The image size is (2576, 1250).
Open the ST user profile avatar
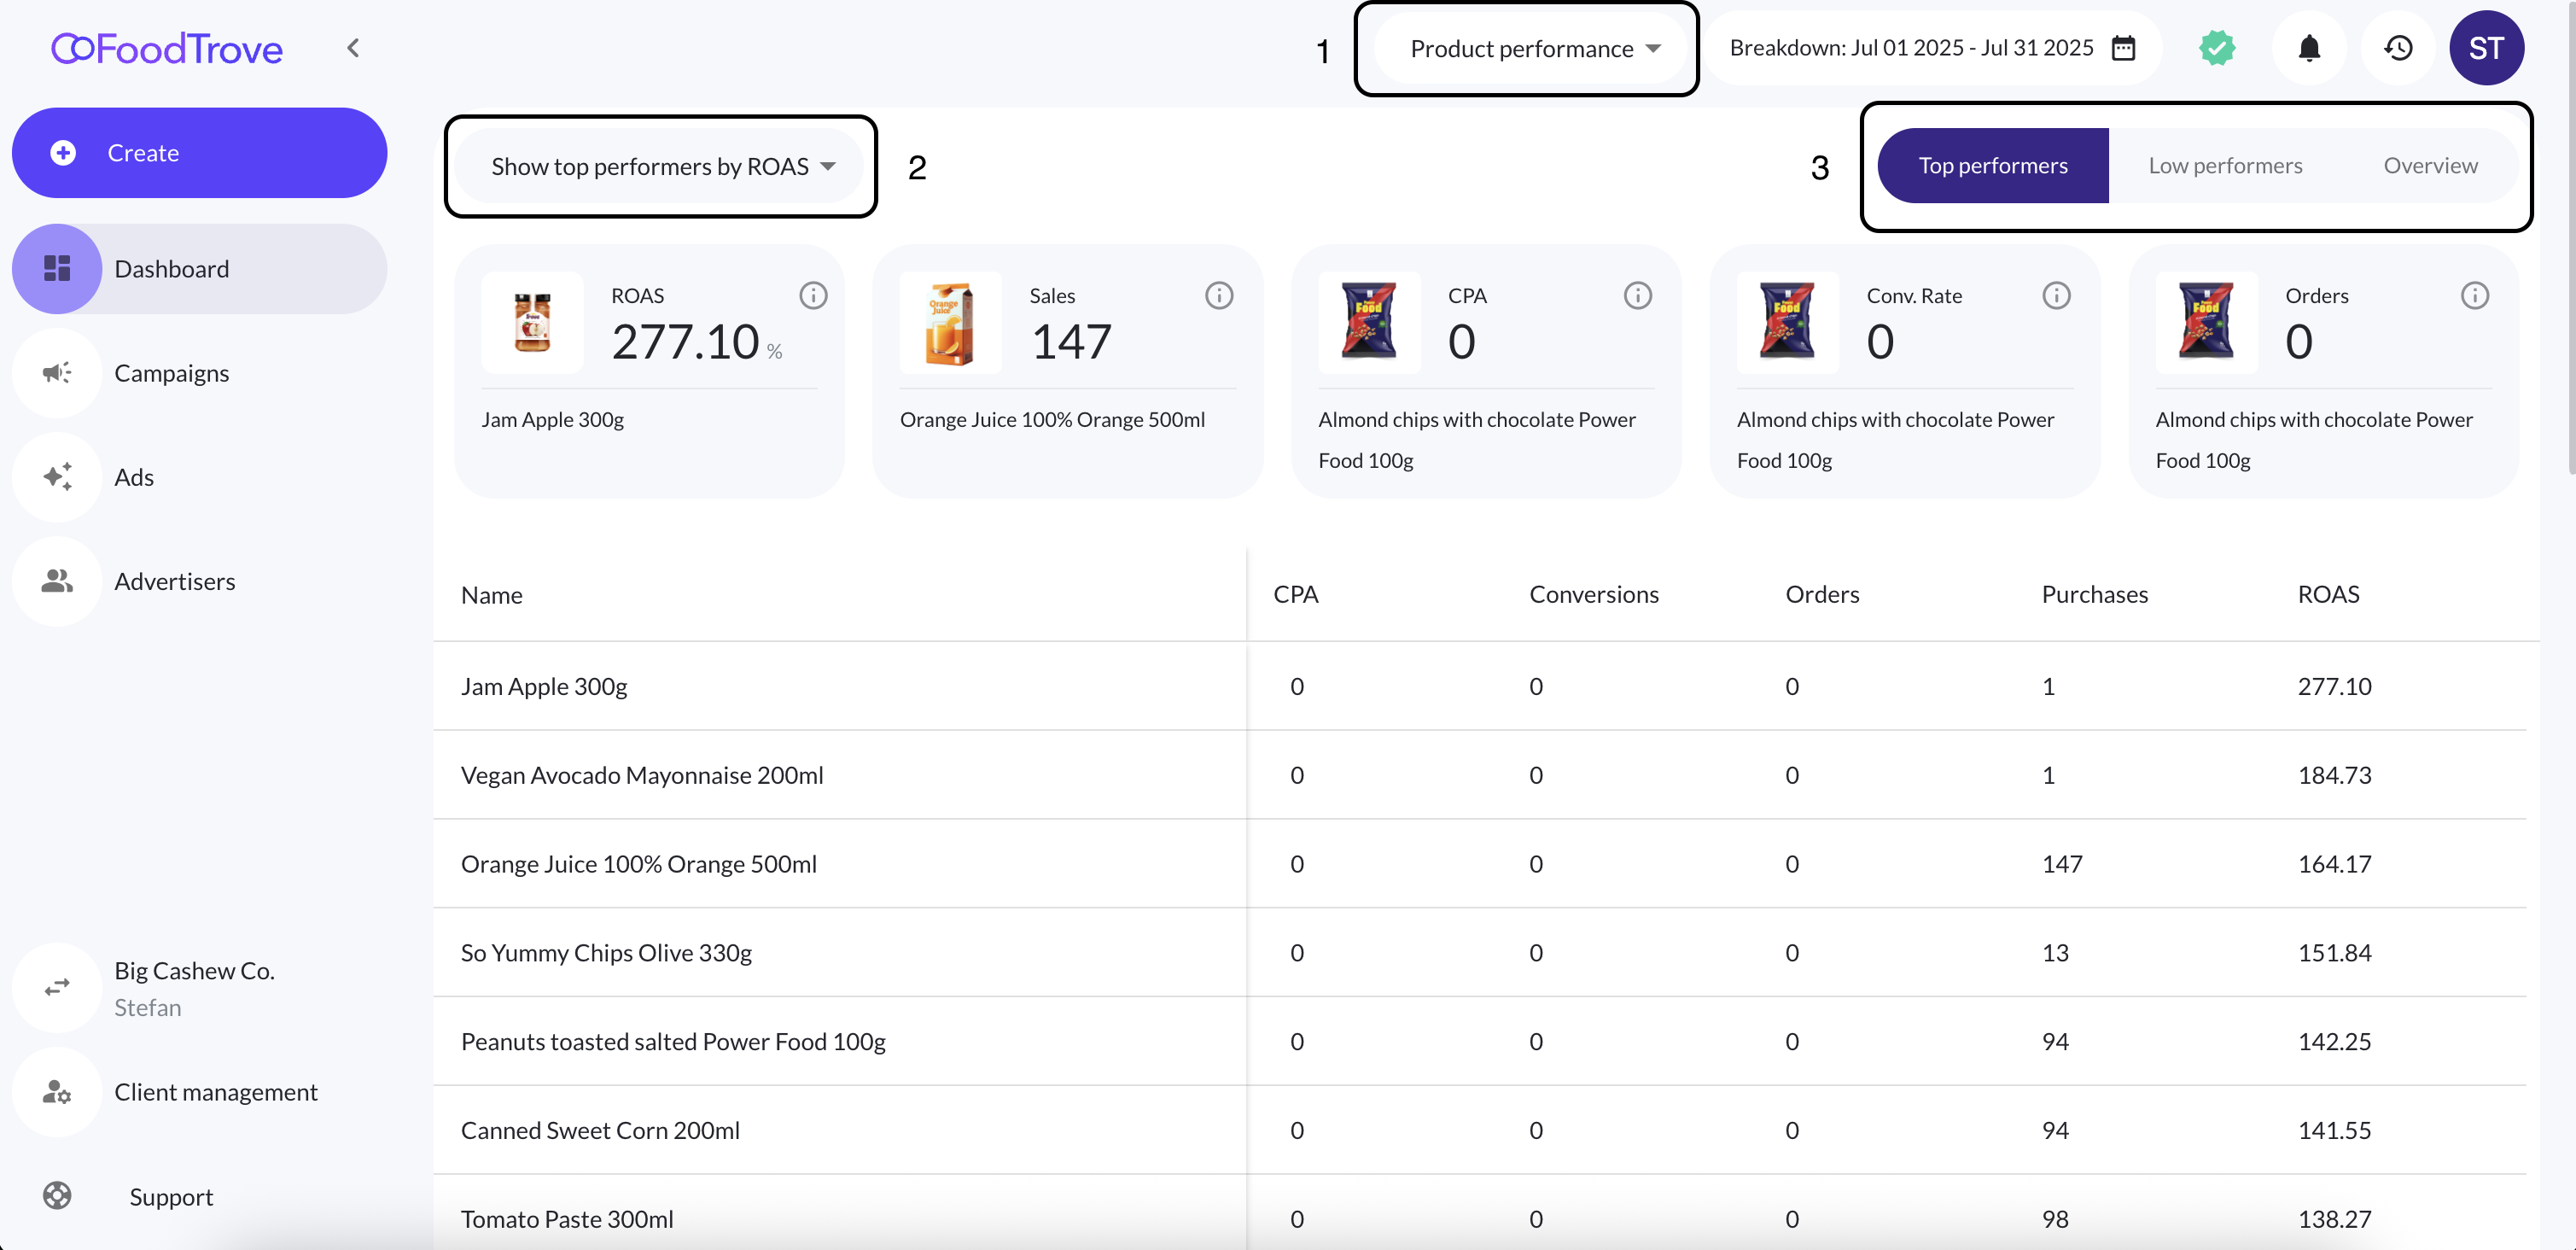[2487, 48]
